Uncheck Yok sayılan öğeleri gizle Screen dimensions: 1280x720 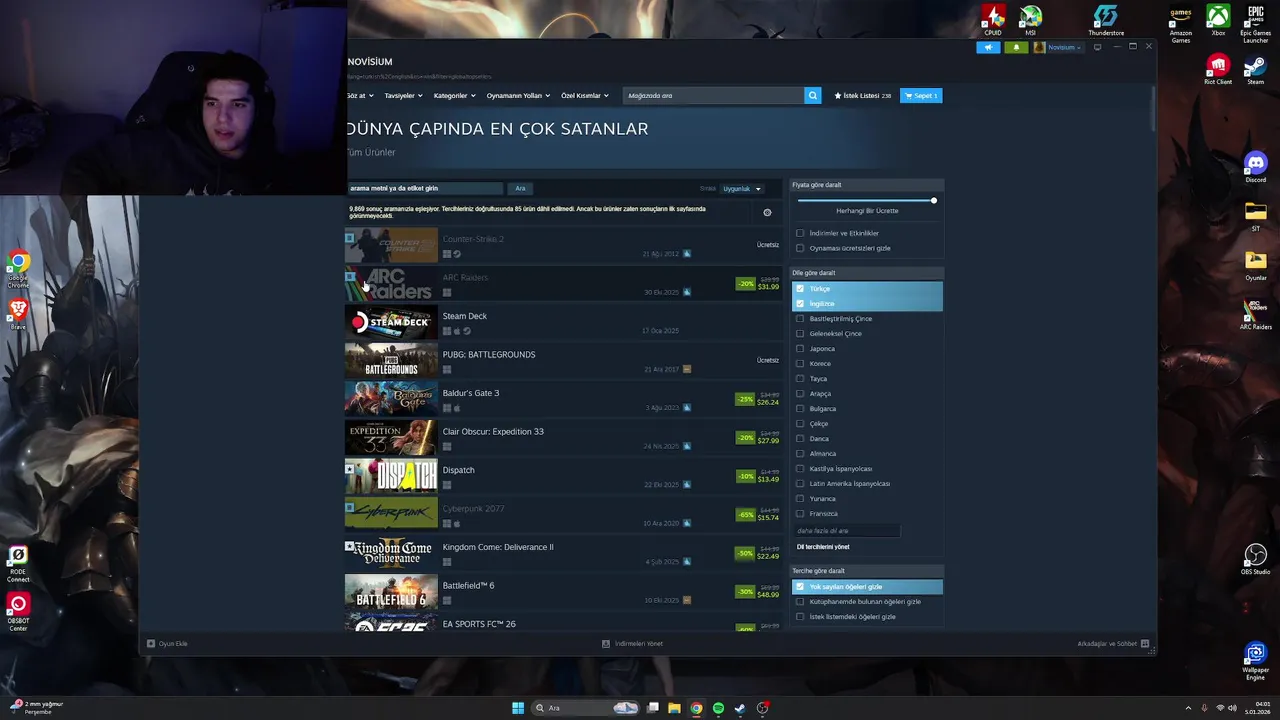(800, 587)
